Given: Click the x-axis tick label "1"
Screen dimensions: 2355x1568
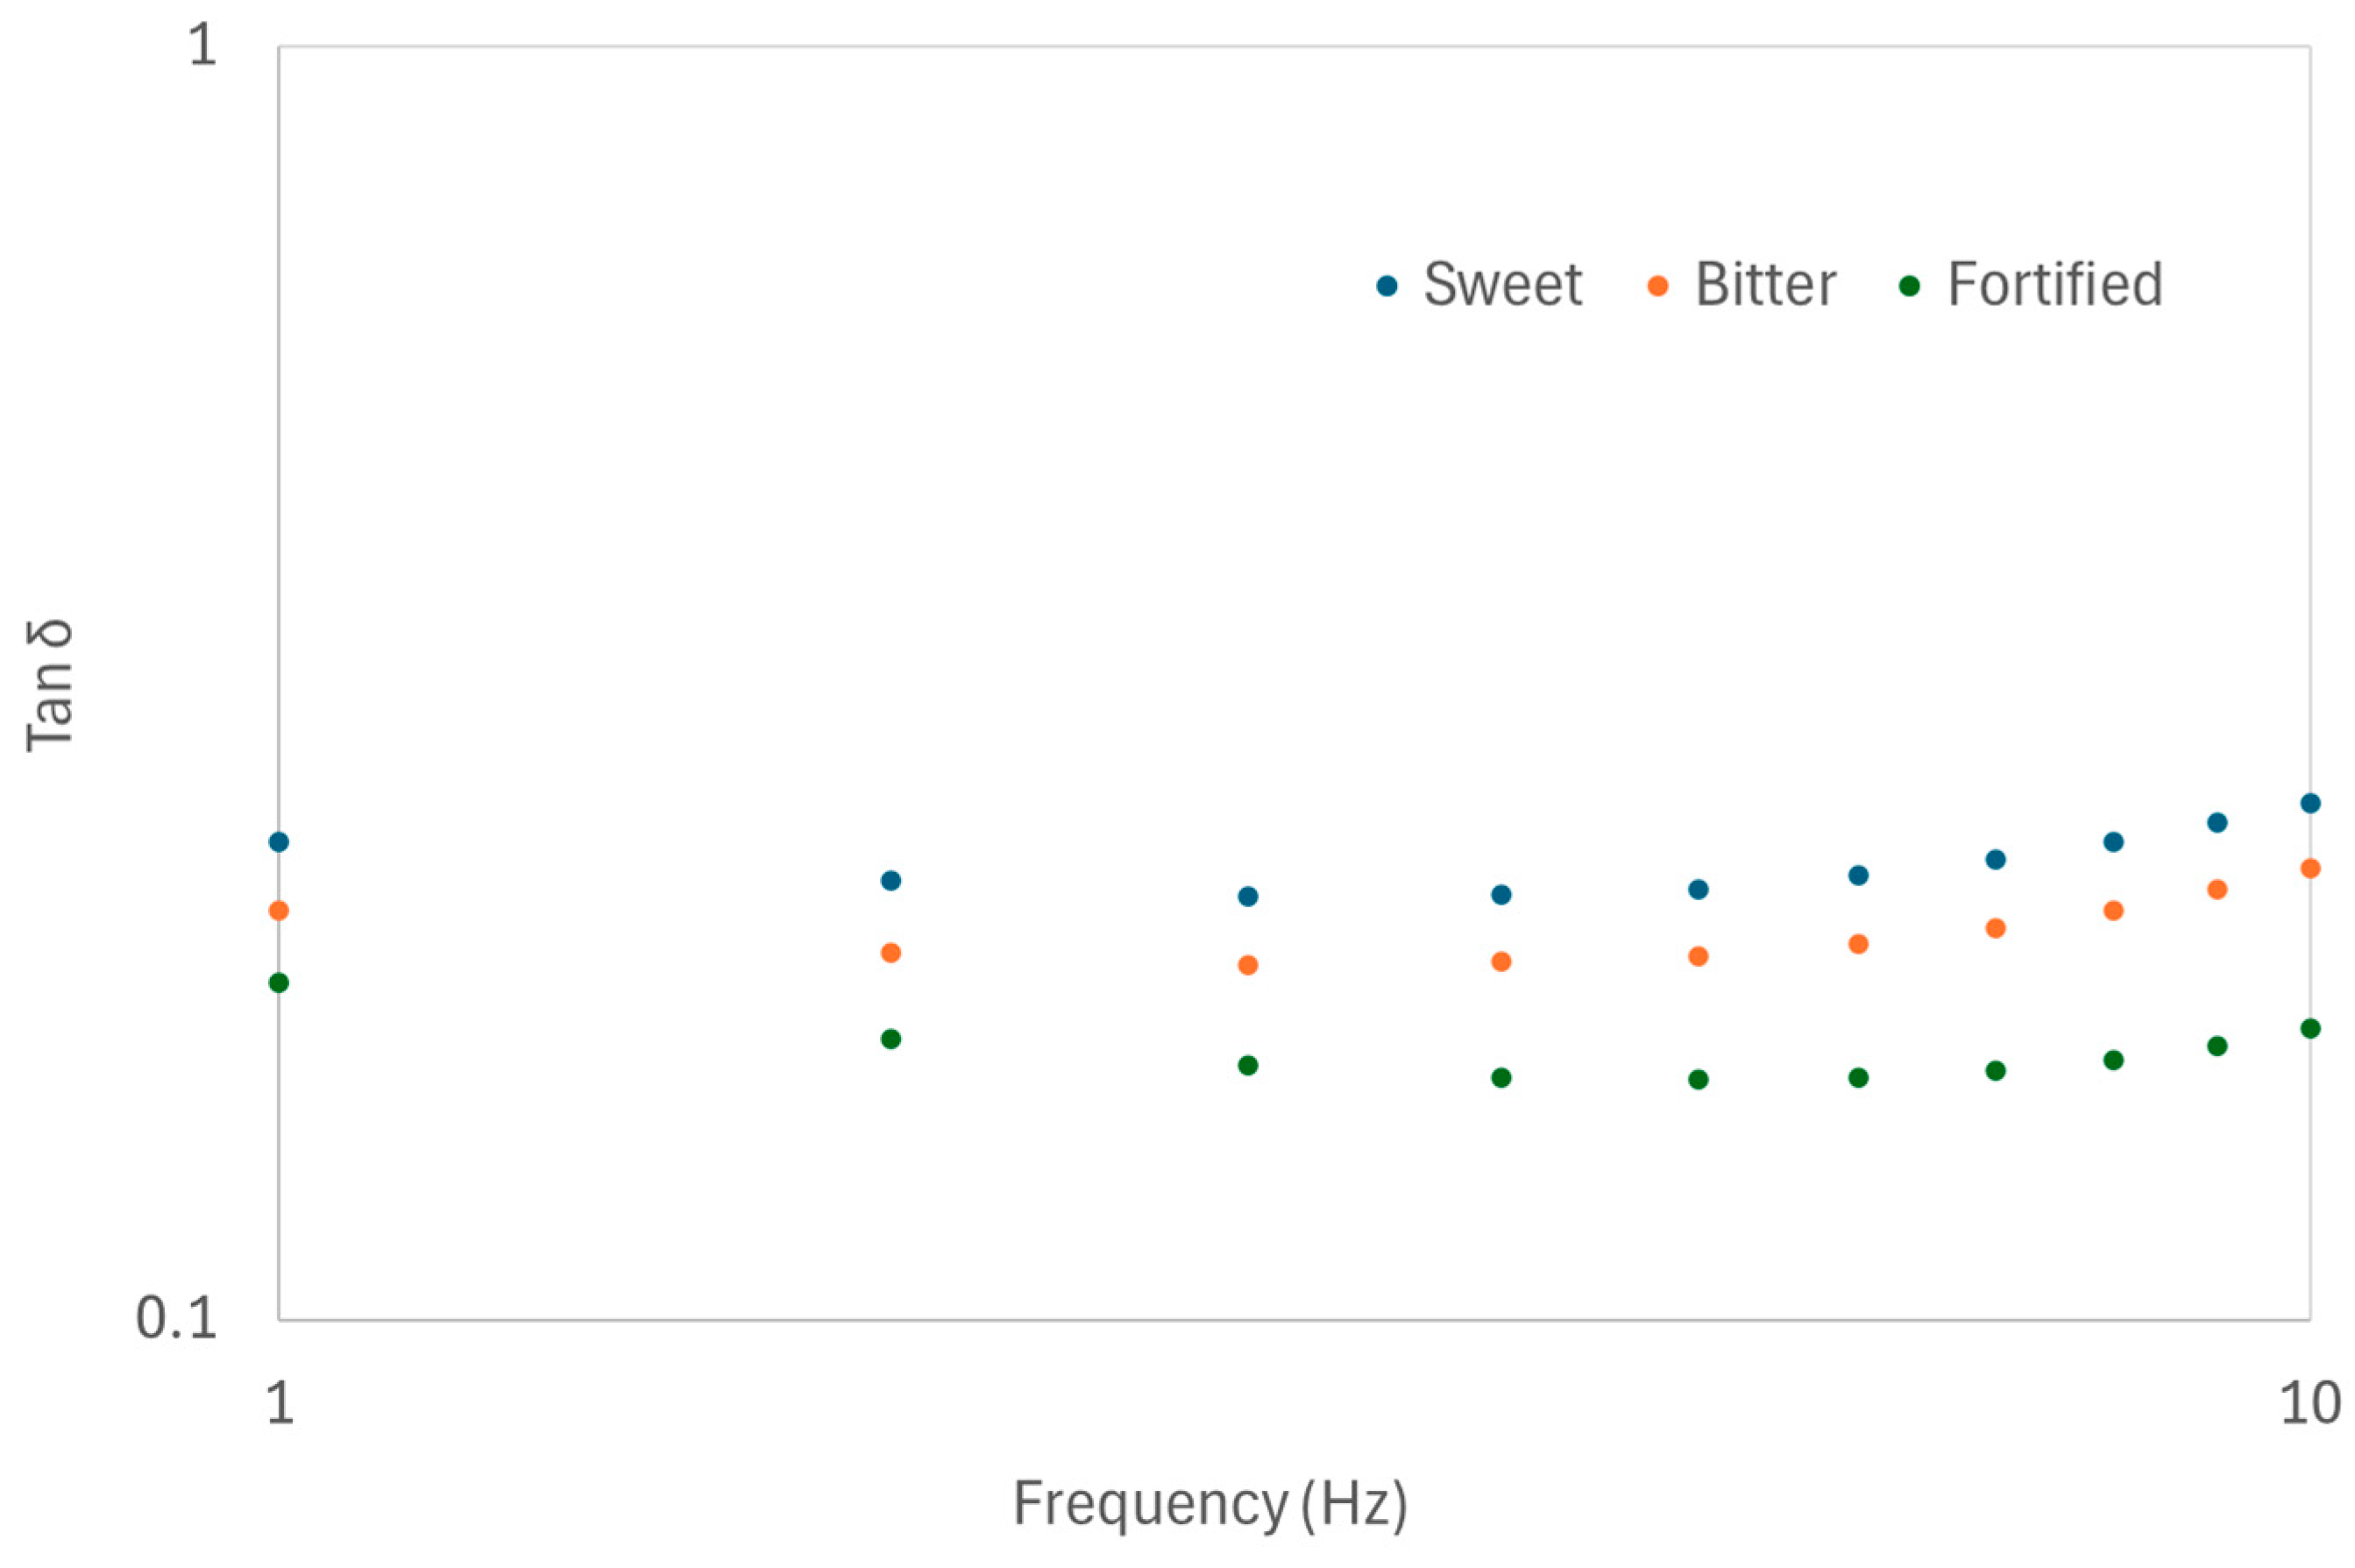Looking at the screenshot, I should [x=279, y=1403].
